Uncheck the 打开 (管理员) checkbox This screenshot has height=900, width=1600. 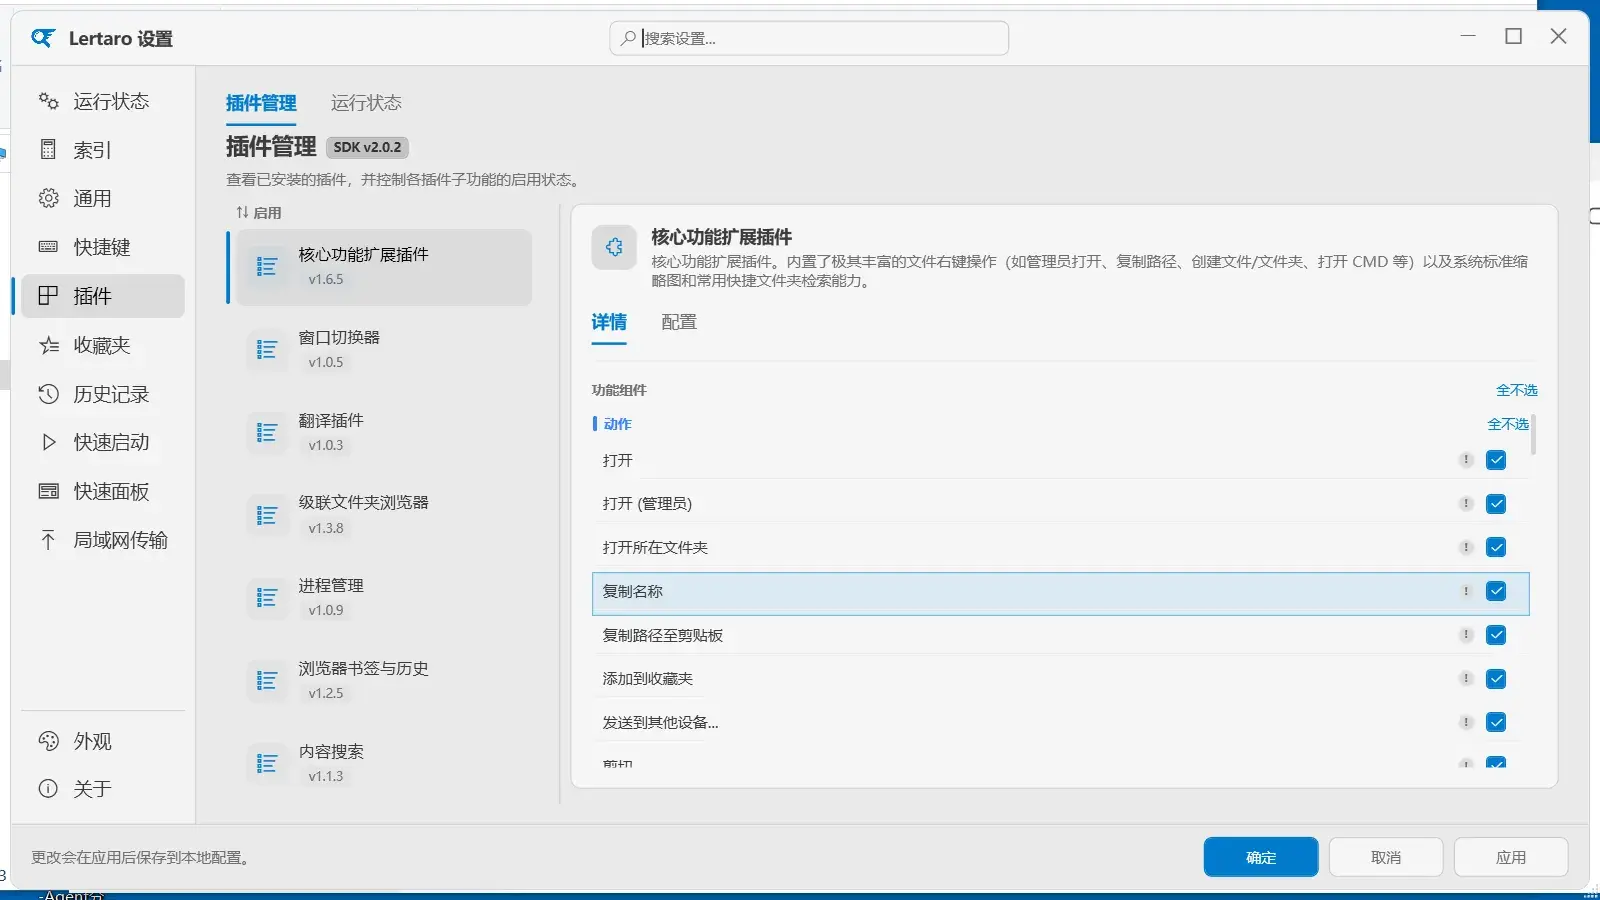coord(1496,504)
